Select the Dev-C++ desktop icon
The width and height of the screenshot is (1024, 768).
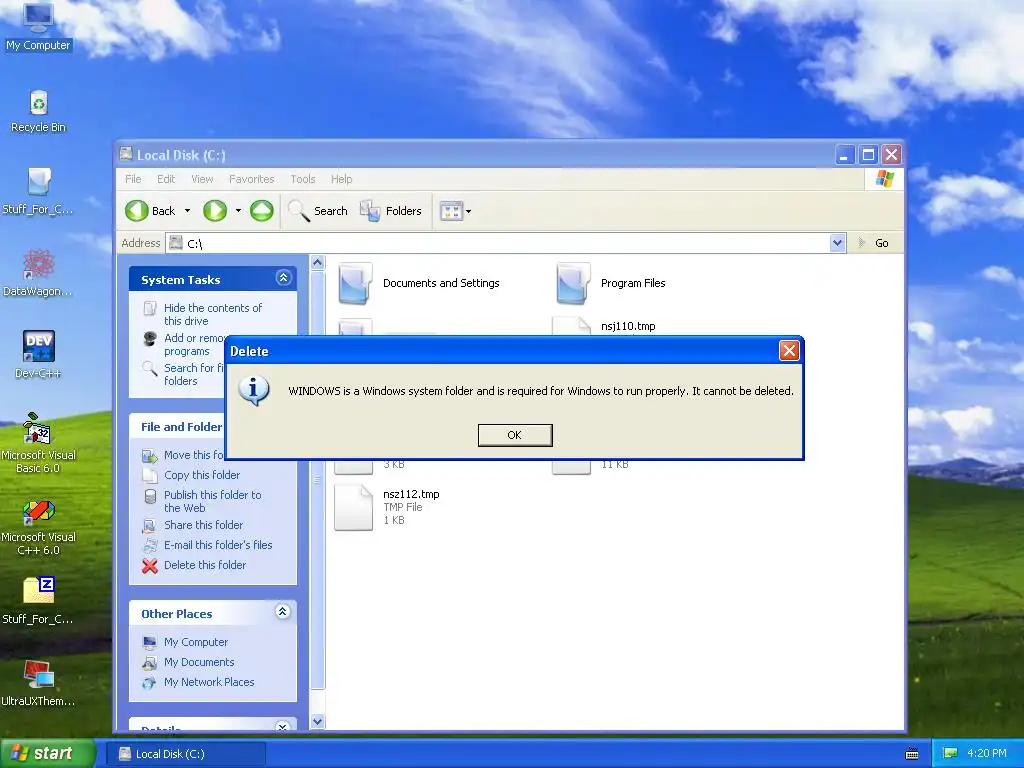(x=39, y=355)
